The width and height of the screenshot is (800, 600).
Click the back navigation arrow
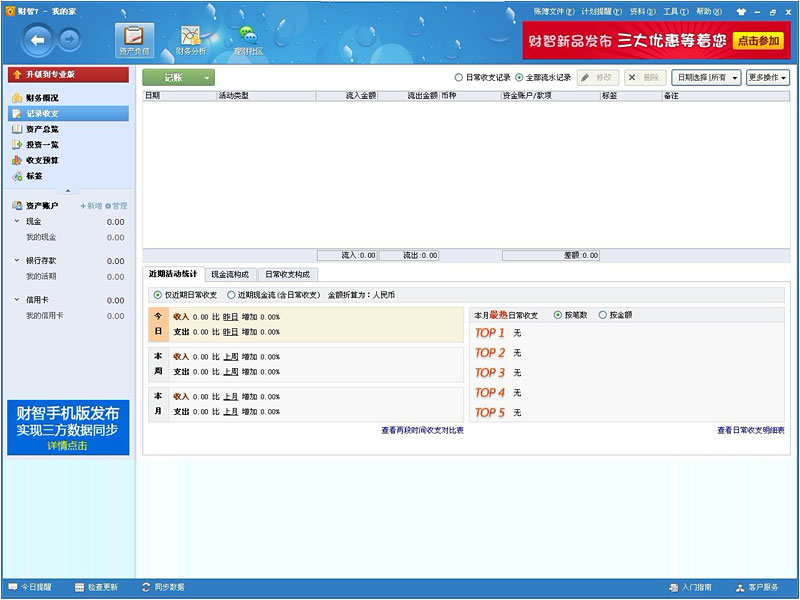38,40
